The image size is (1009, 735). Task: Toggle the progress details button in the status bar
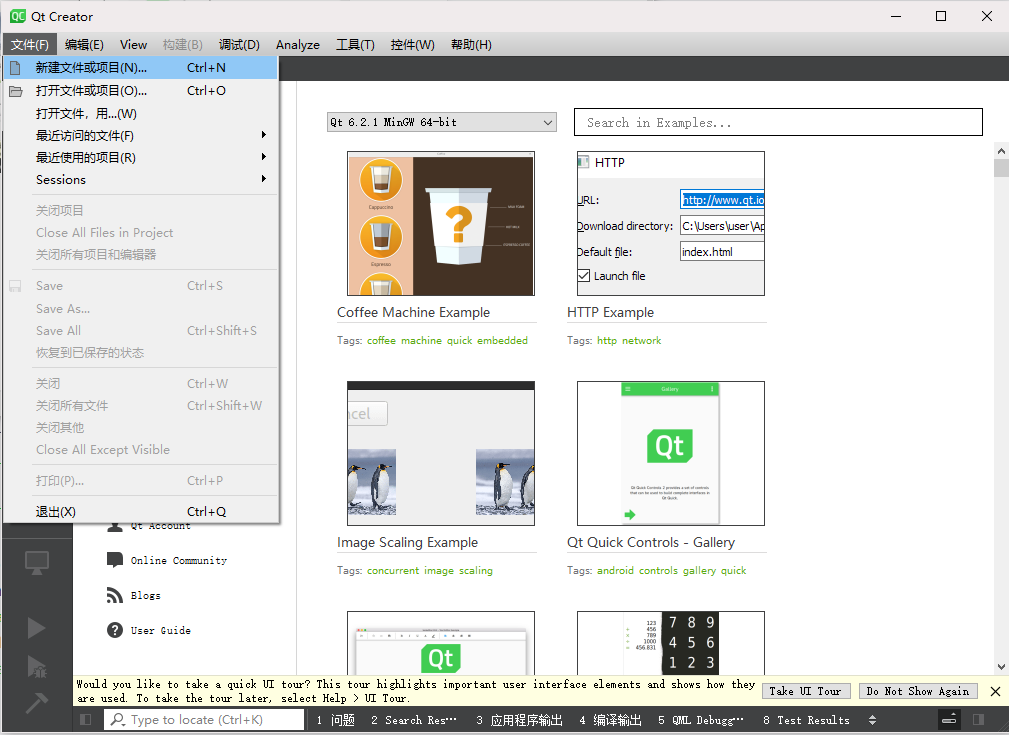[949, 720]
